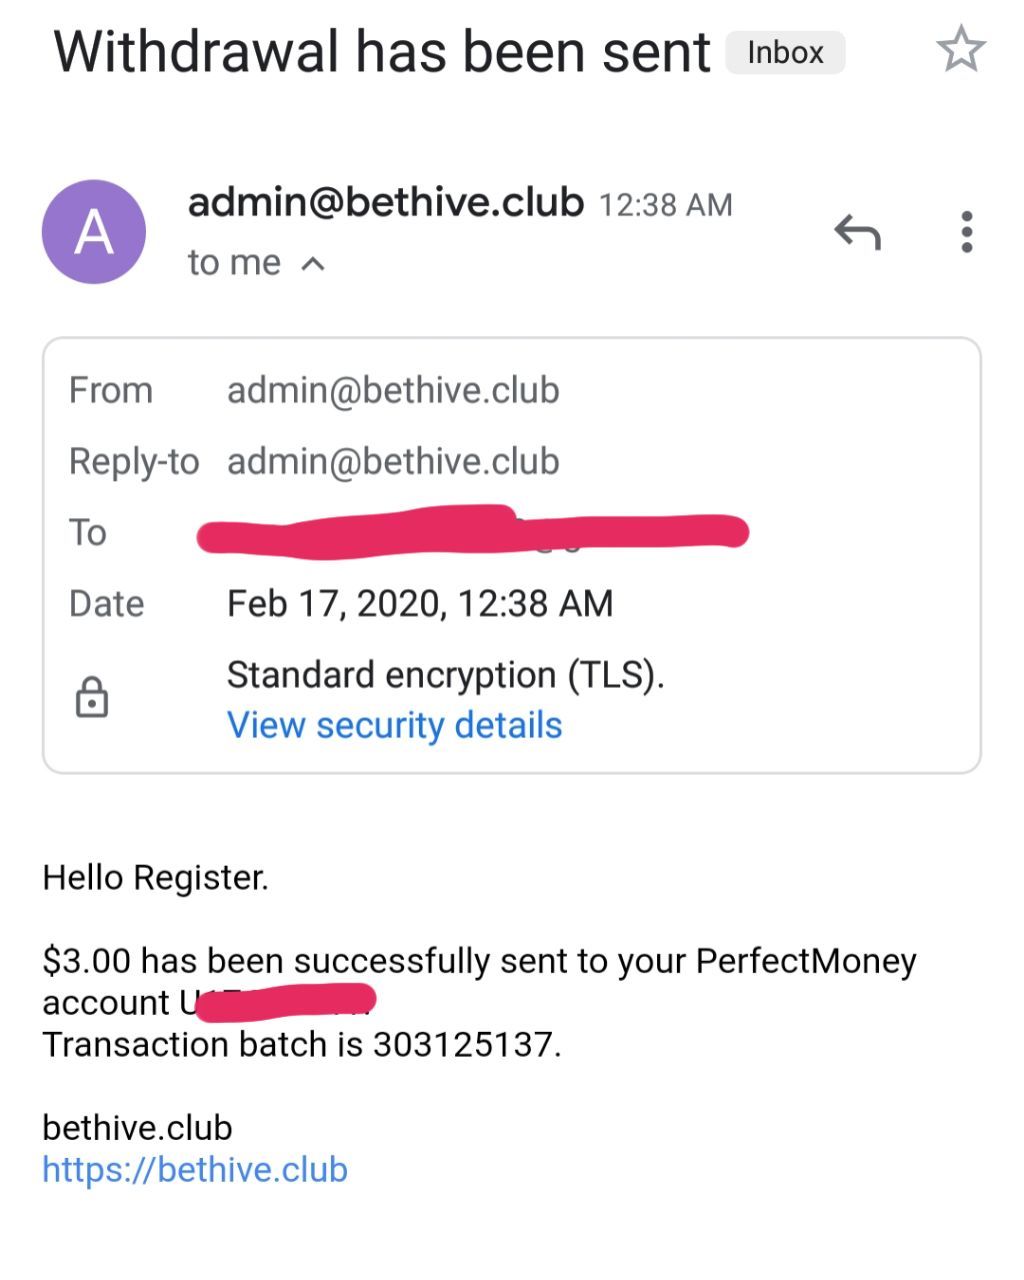Image resolution: width=1024 pixels, height=1280 pixels.
Task: Star this email with the star icon
Action: coord(961,51)
